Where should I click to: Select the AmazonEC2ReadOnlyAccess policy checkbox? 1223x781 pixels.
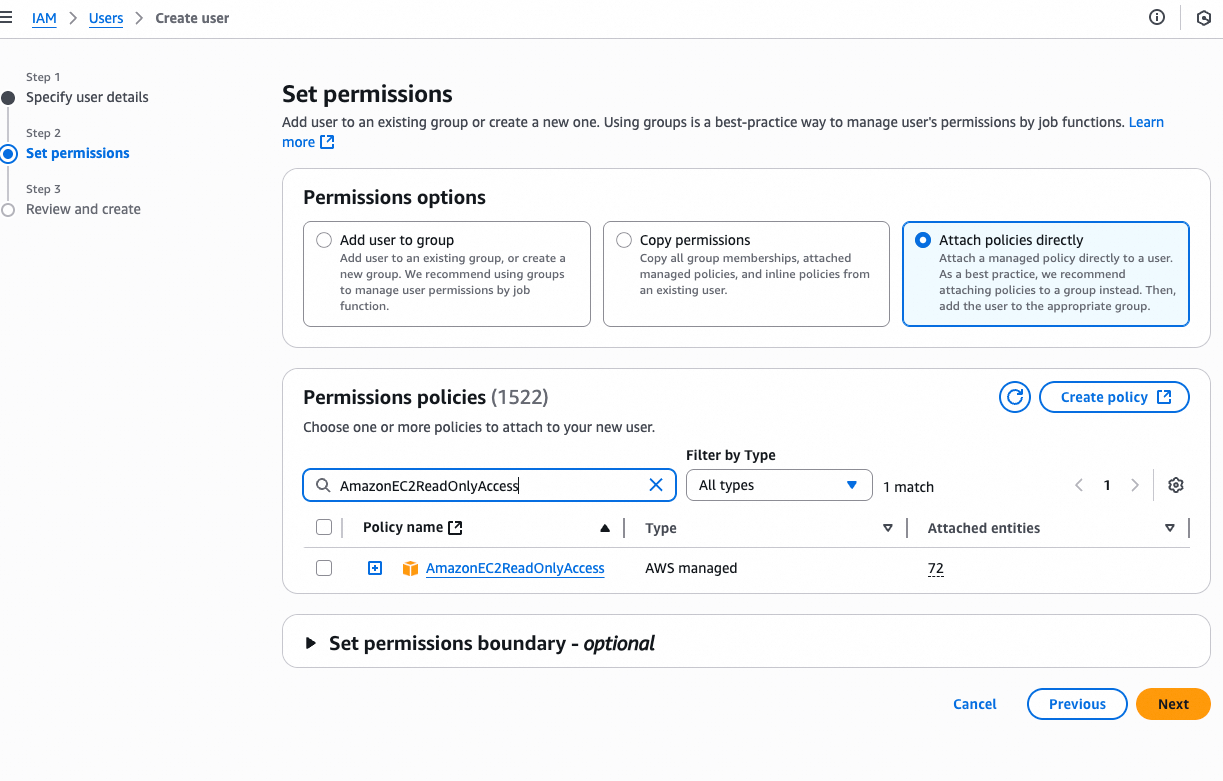[x=324, y=568]
